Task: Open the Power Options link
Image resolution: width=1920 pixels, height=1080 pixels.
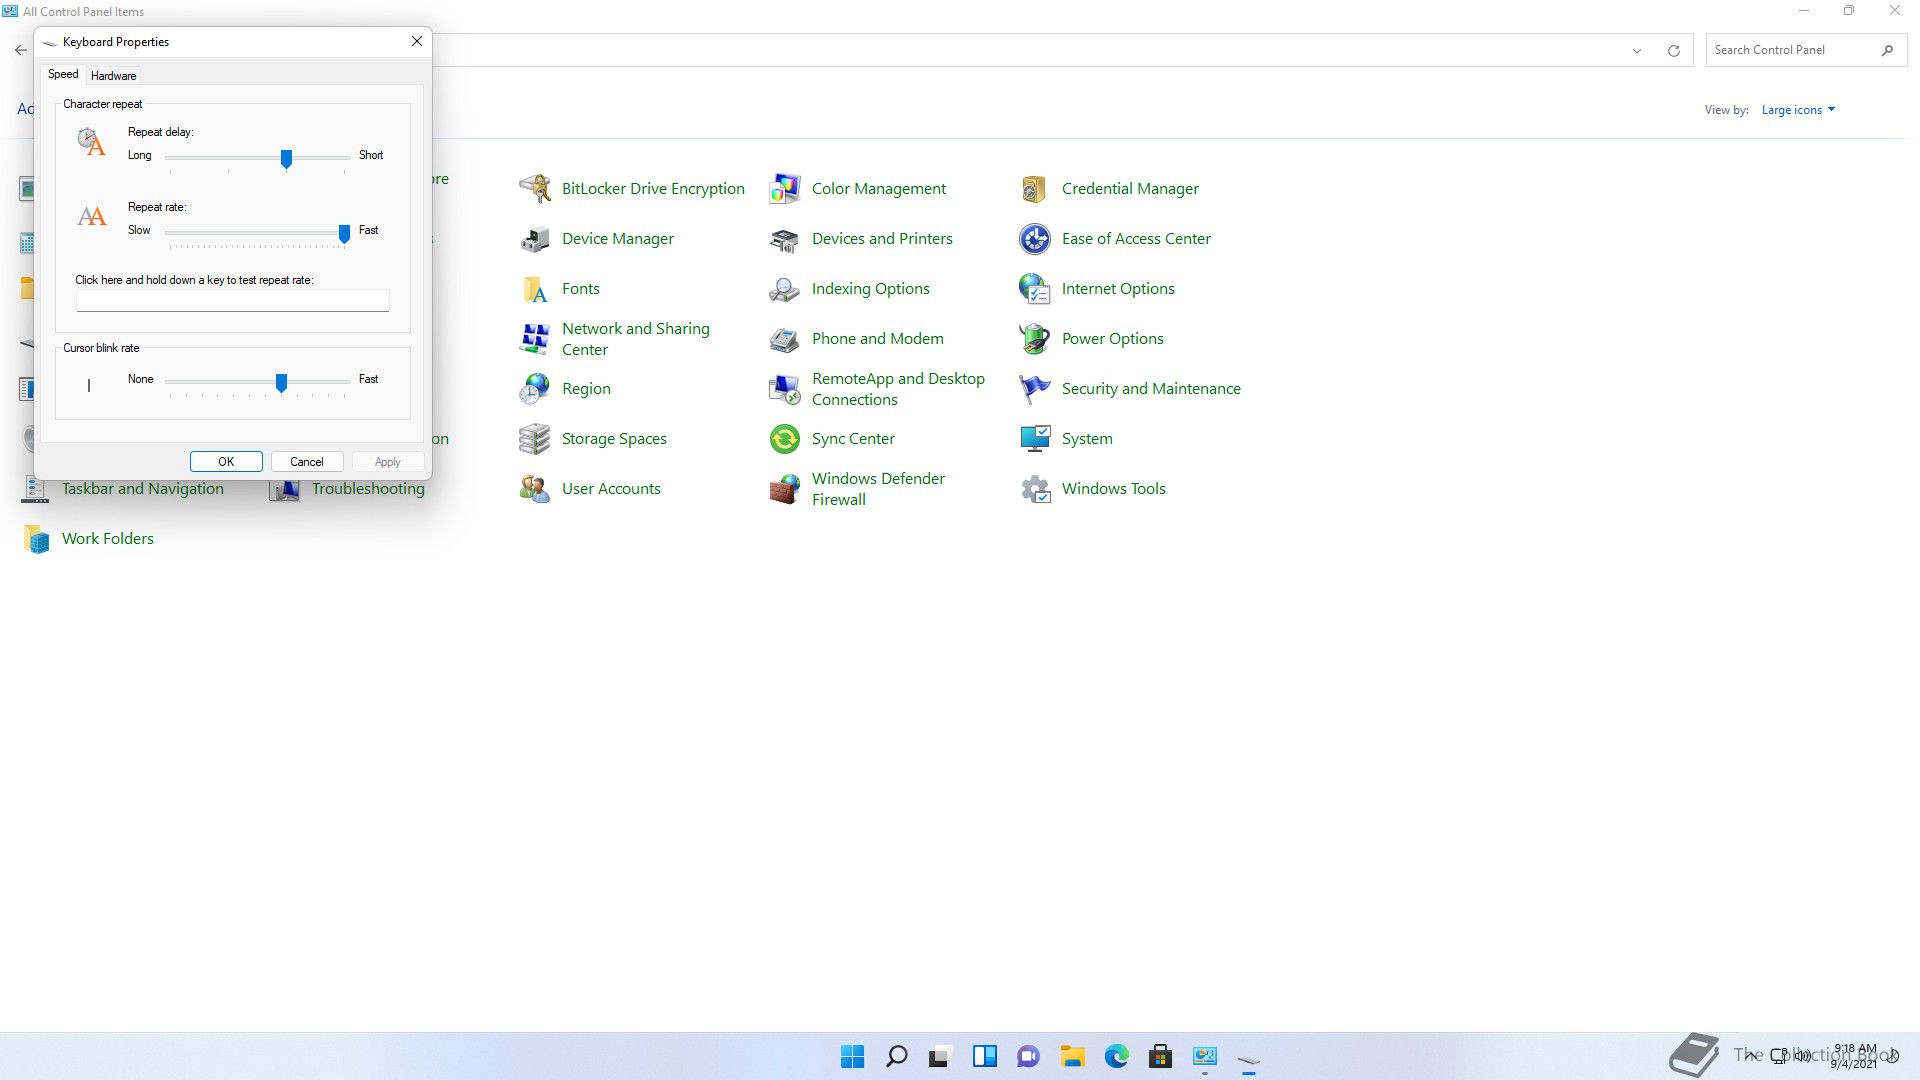Action: click(1113, 338)
